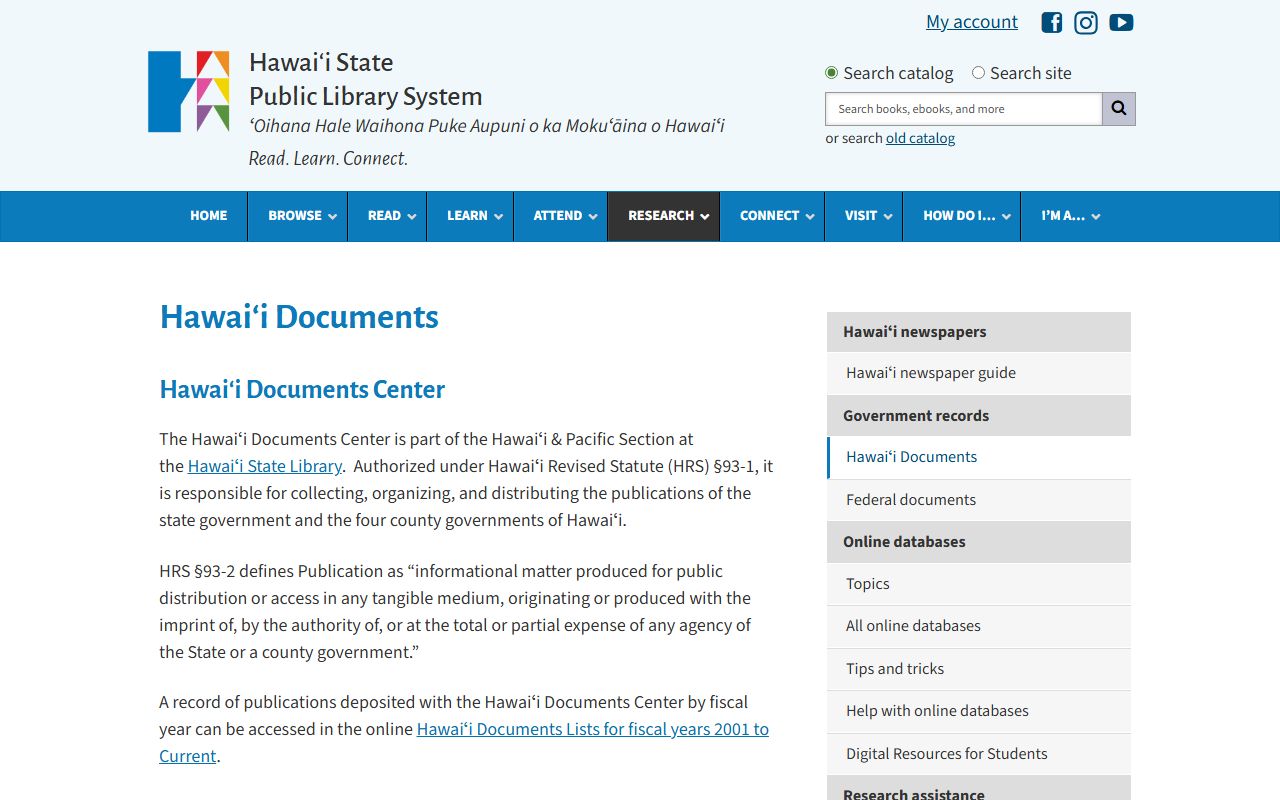Open Federal documents sidebar item
Screen dimensions: 1280x800
979,500
